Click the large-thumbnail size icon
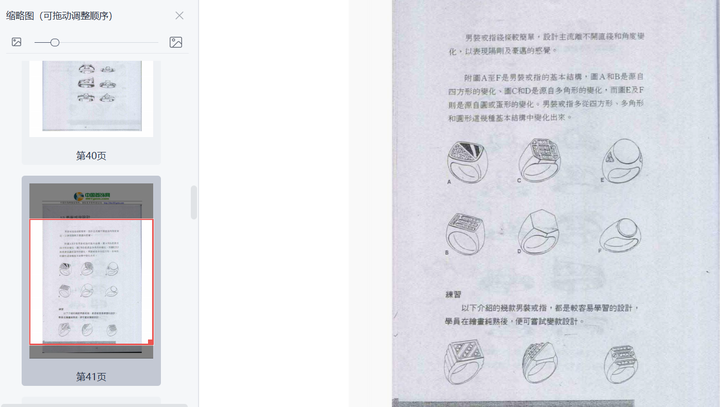This screenshot has width=720, height=407. point(176,42)
